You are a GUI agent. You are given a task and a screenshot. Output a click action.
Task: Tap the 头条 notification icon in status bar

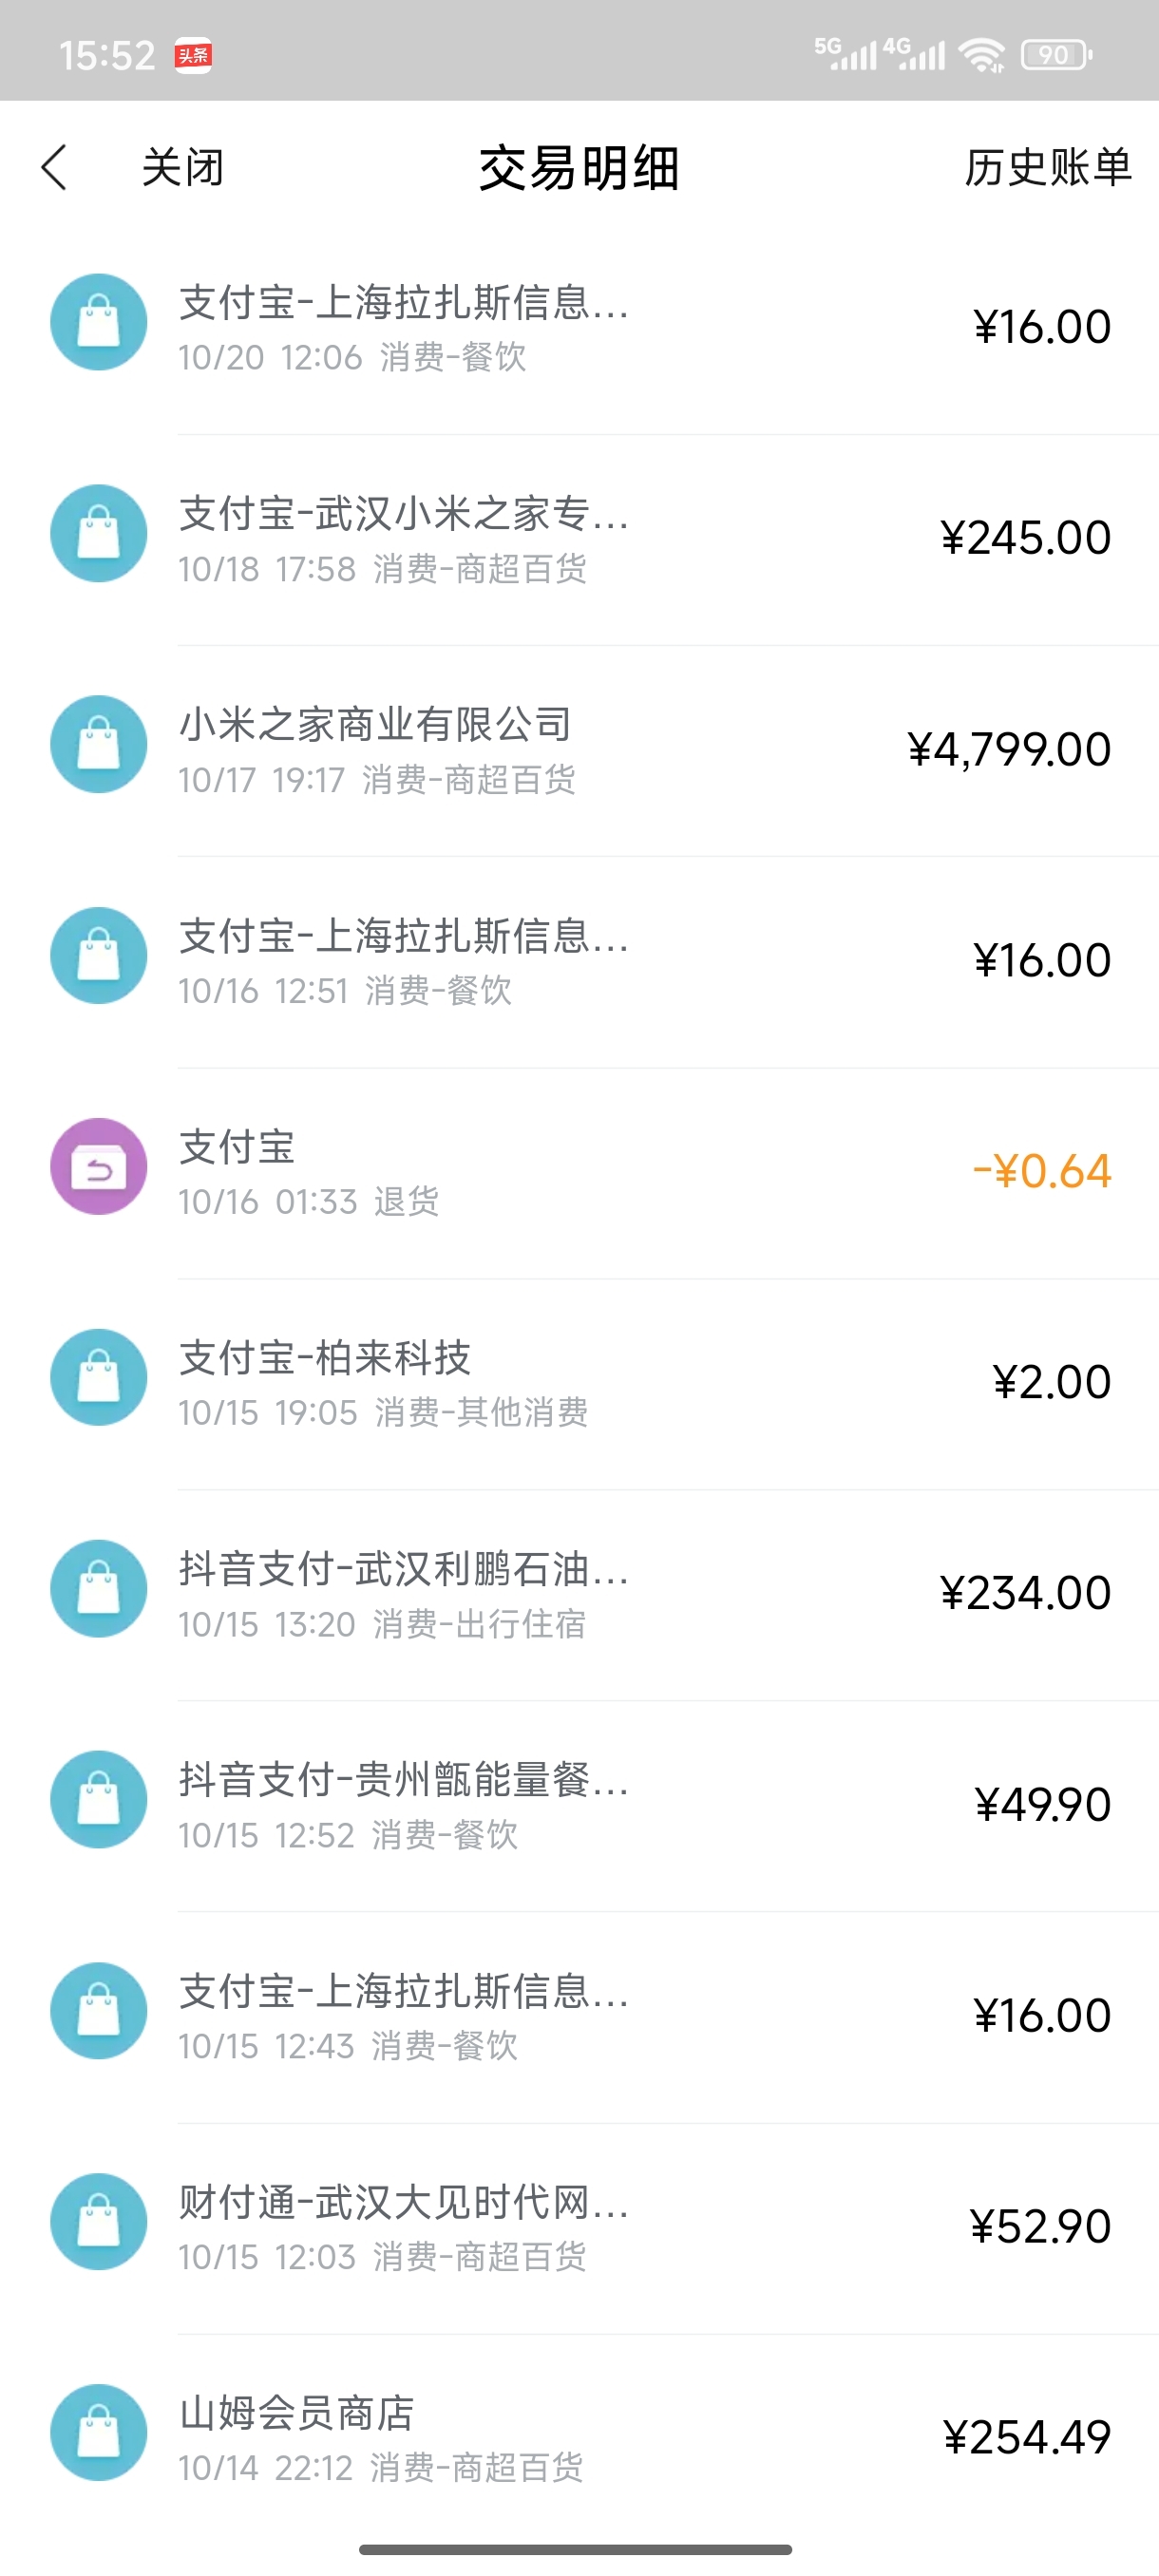(x=193, y=55)
